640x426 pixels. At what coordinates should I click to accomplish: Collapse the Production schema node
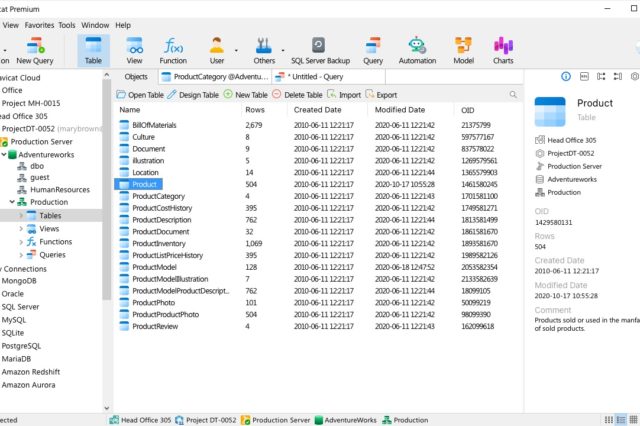(12, 202)
